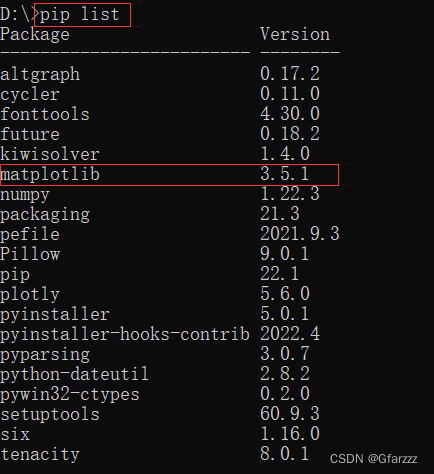The height and width of the screenshot is (474, 434).
Task: Click setuptools version 60.9.3
Action: (290, 414)
